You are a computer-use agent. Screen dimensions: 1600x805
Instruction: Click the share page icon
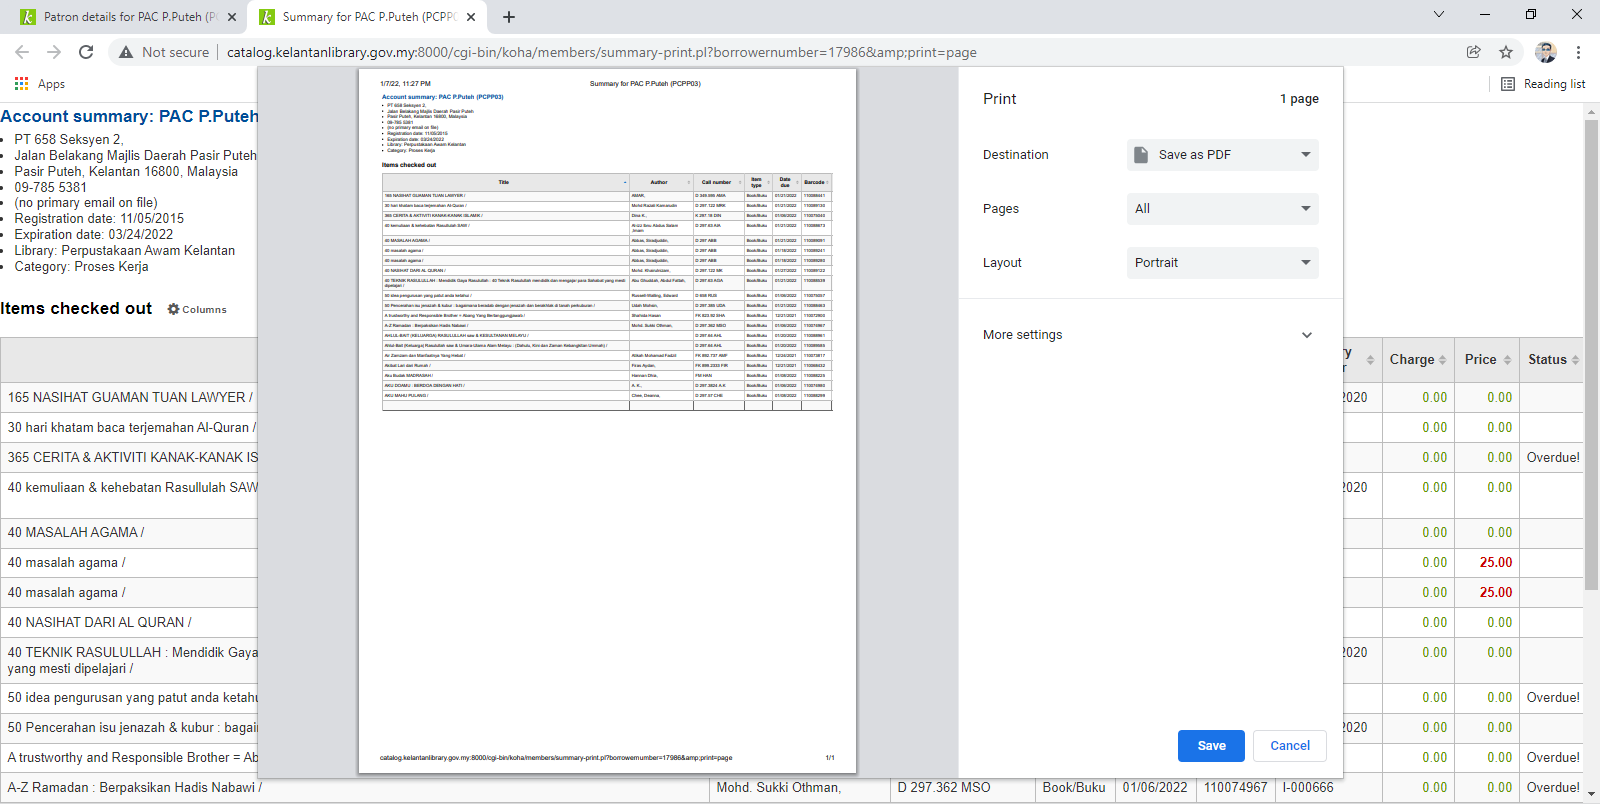(1473, 52)
